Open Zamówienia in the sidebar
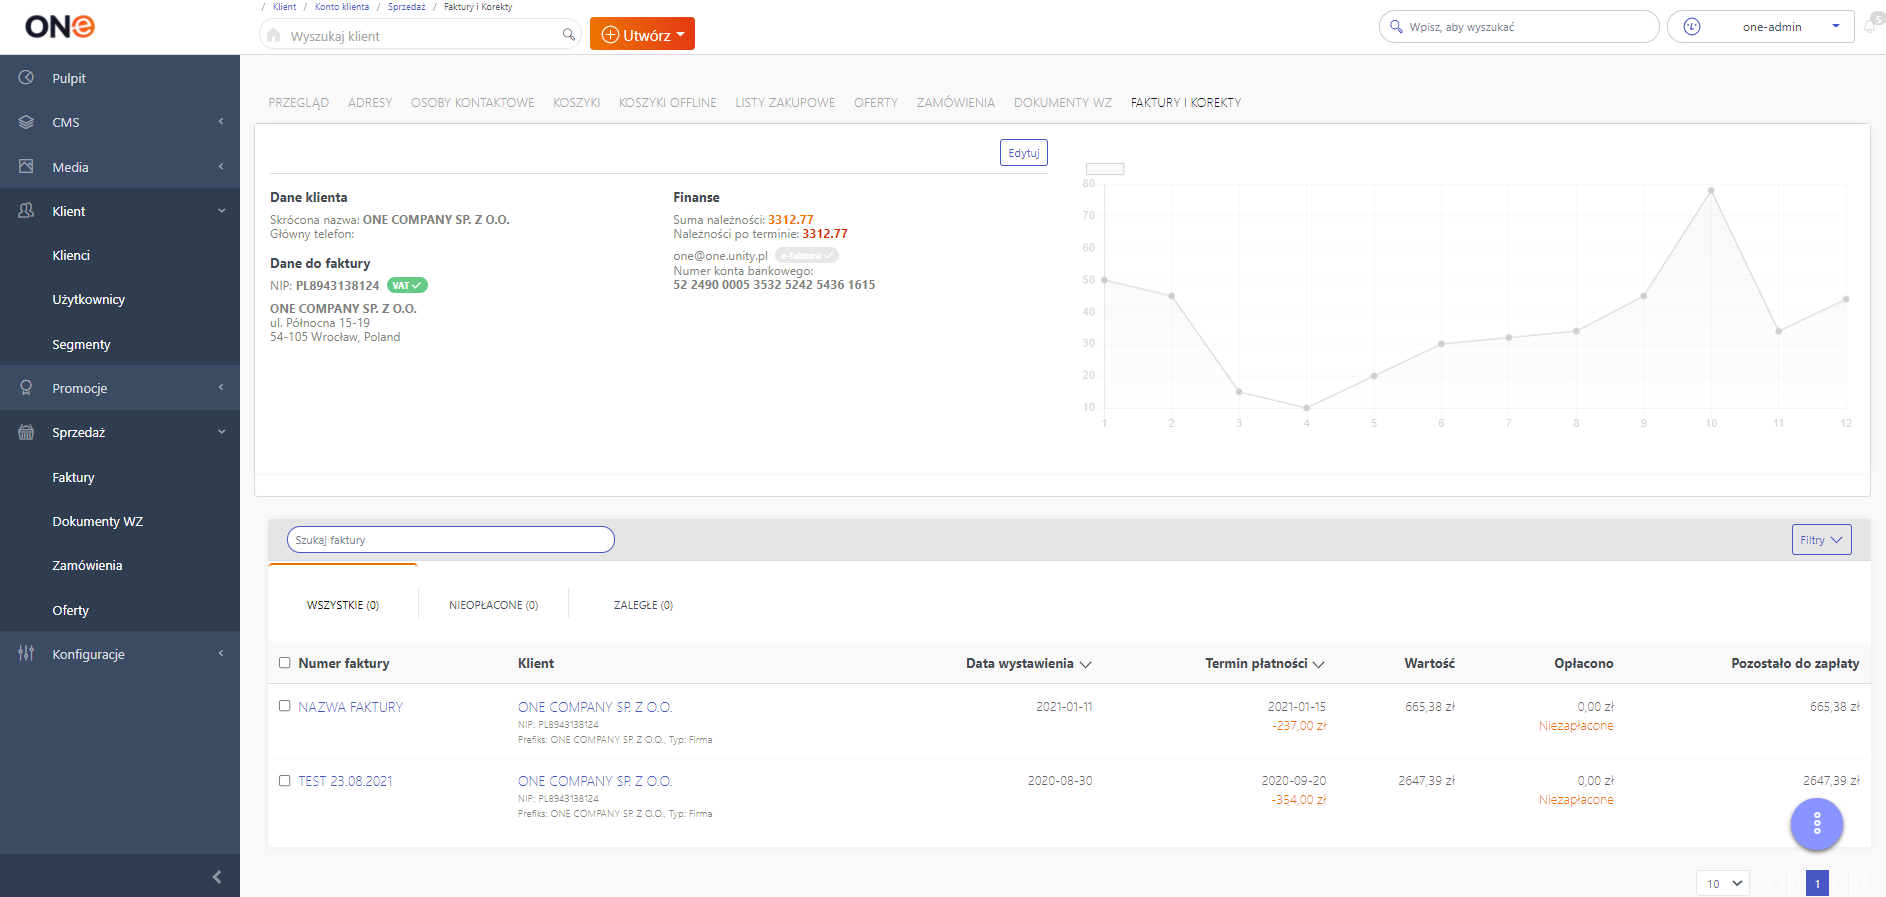The image size is (1886, 897). (x=88, y=565)
